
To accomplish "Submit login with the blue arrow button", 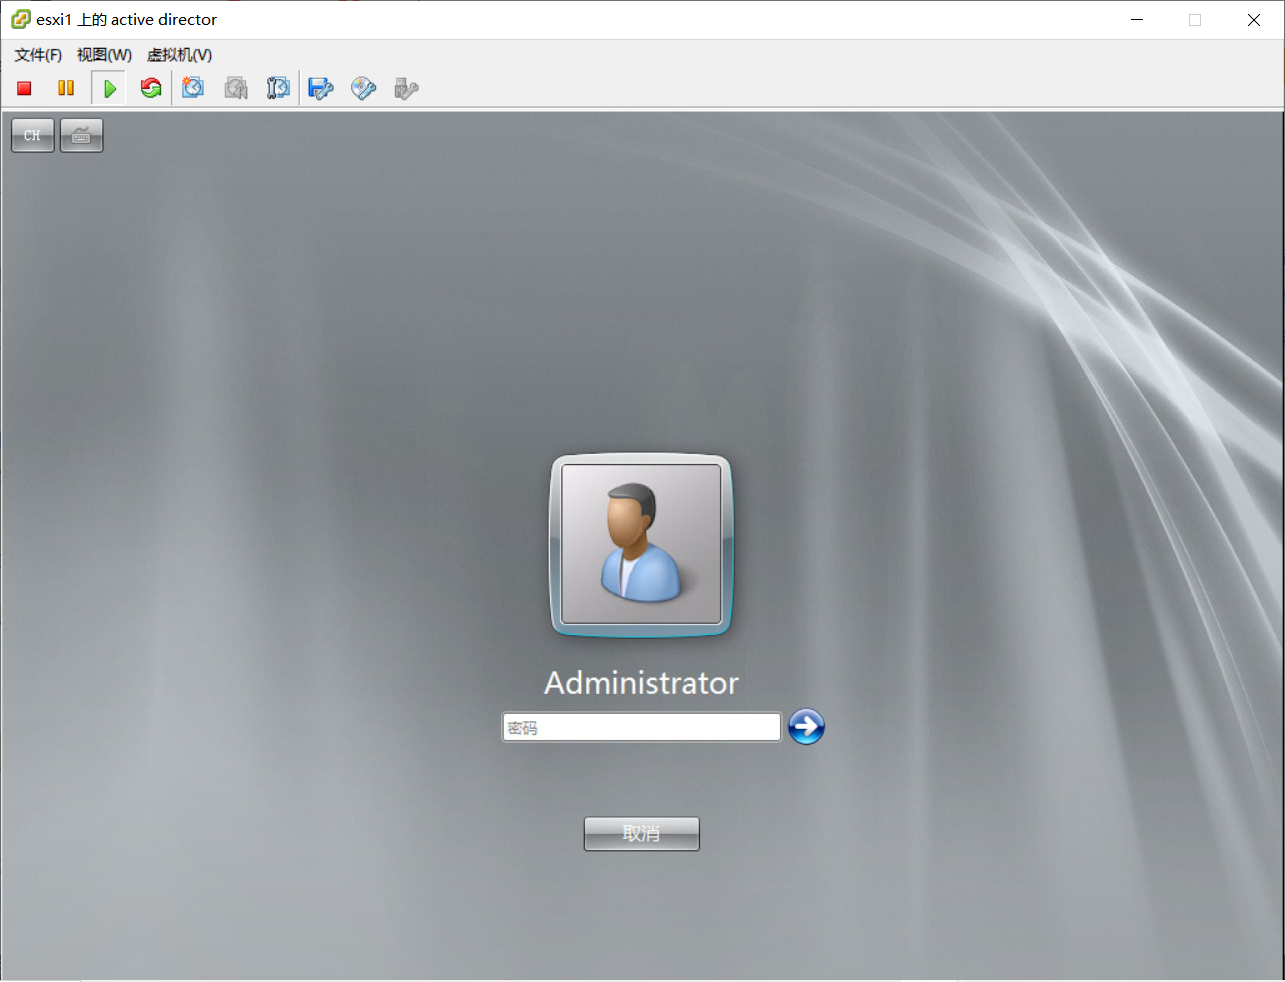I will point(806,727).
